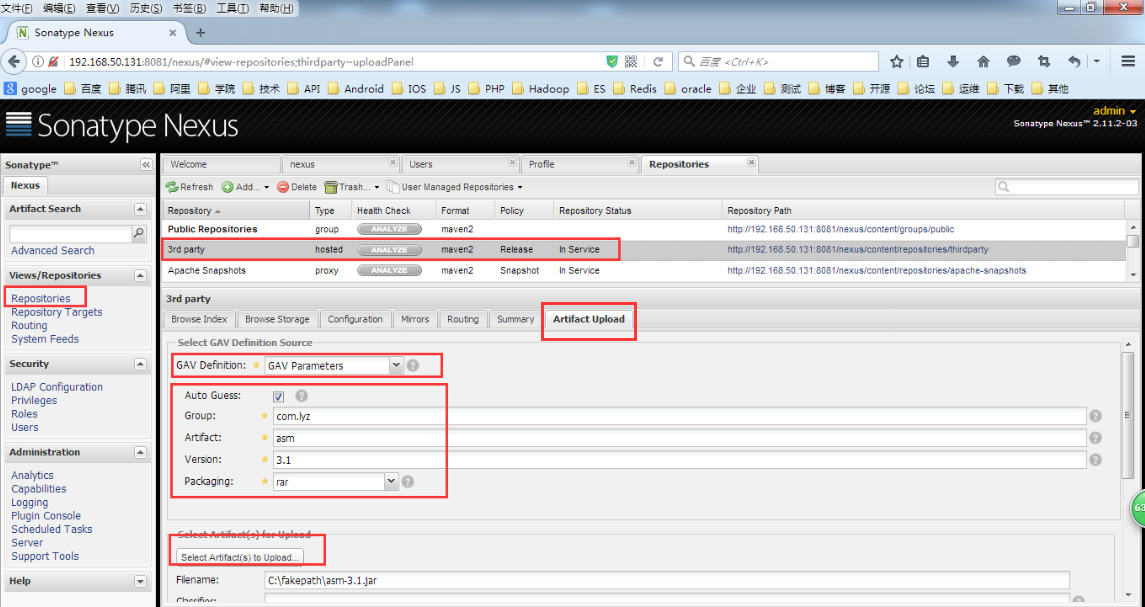Click Refresh in the repositories toolbar
The width and height of the screenshot is (1145, 607).
189,187
